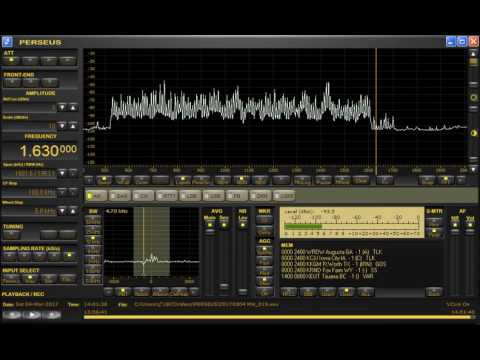Select the topmost BW filter button
The width and height of the screenshot is (480, 360).
[93, 220]
